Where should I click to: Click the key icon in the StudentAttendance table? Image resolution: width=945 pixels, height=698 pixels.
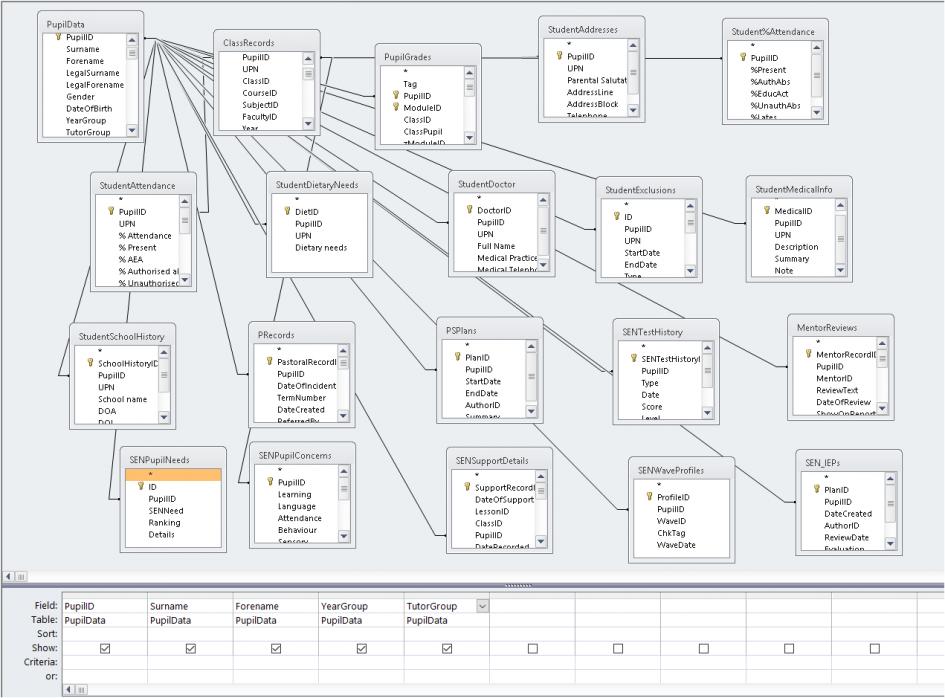111,211
